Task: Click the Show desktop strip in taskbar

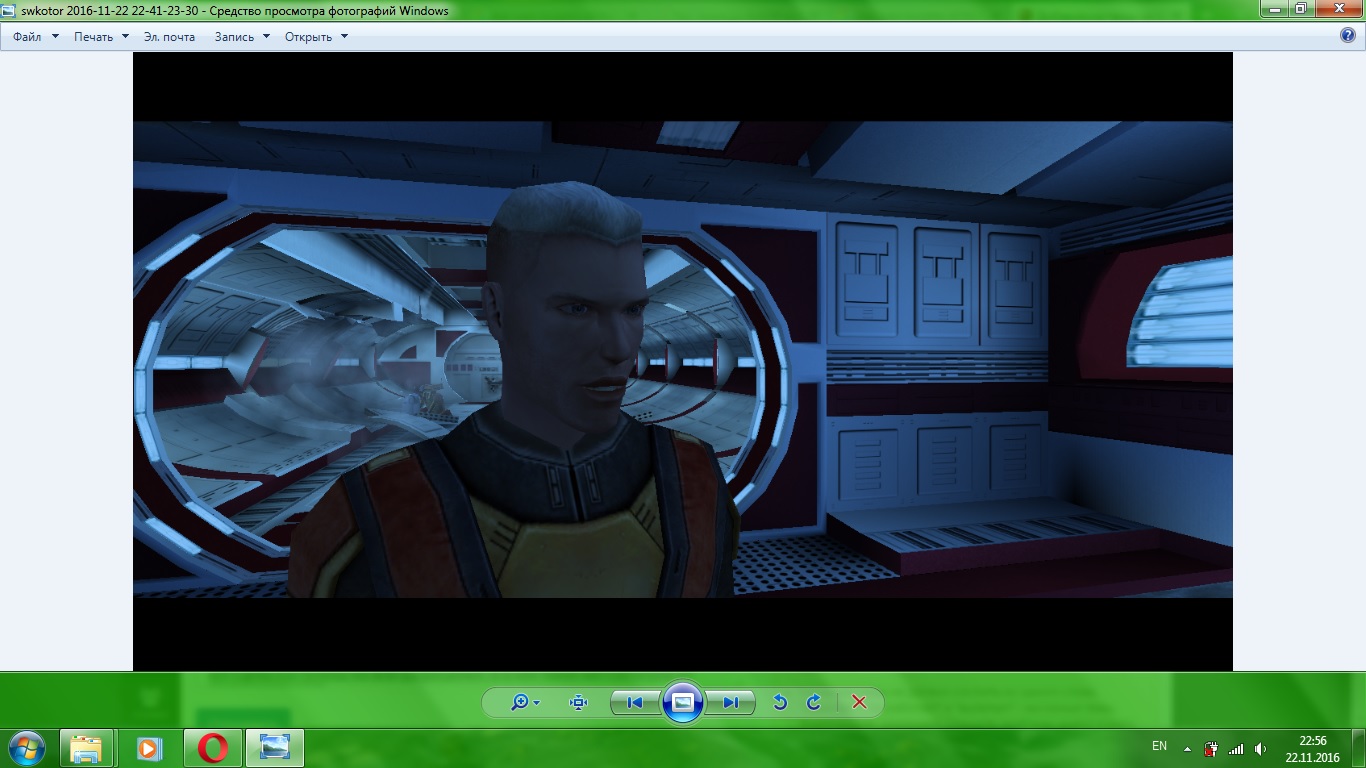Action: (x=1359, y=749)
